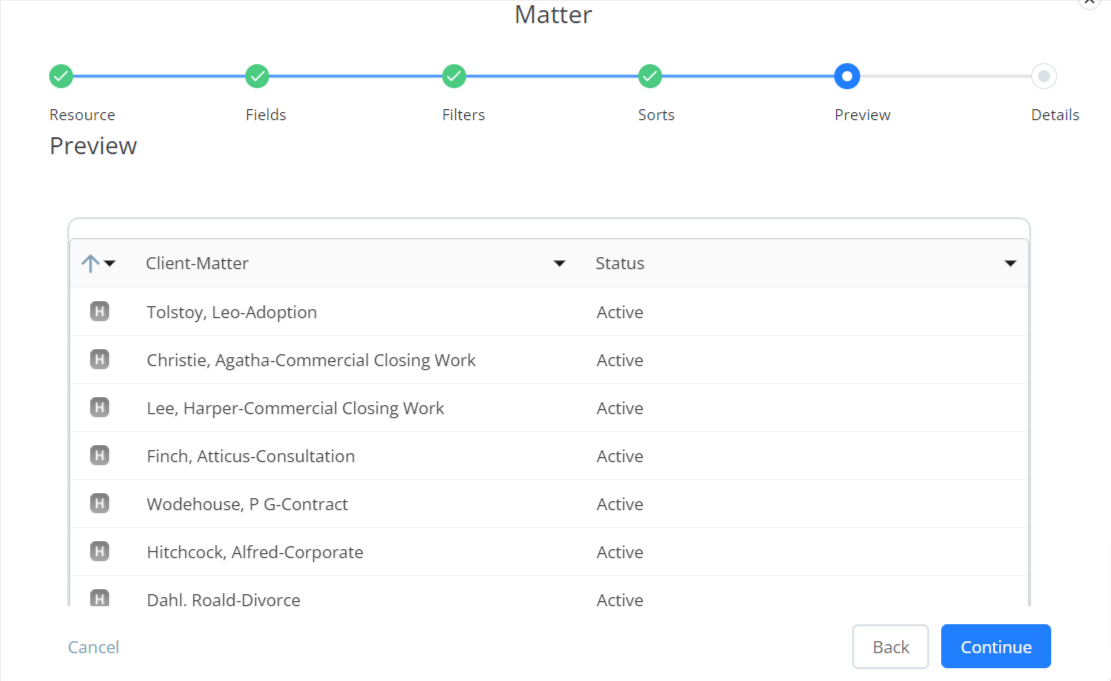
Task: Select Wodehouse, P G-Contract
Action: 247,505
